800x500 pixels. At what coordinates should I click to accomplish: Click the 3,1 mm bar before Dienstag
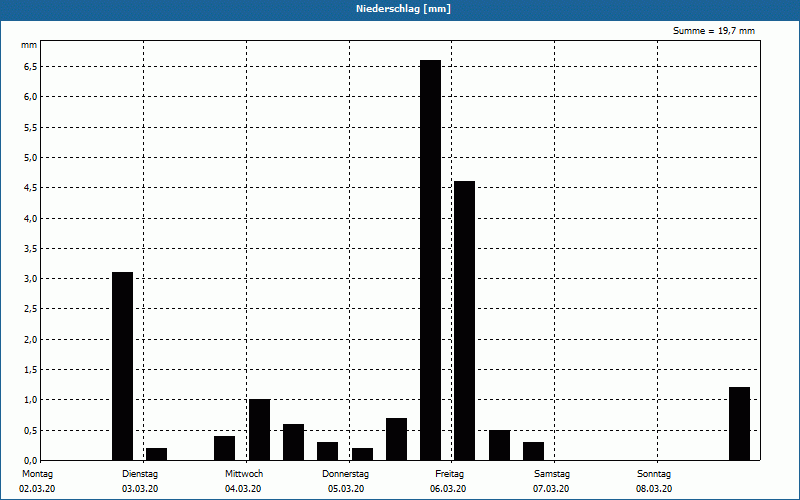tap(122, 366)
